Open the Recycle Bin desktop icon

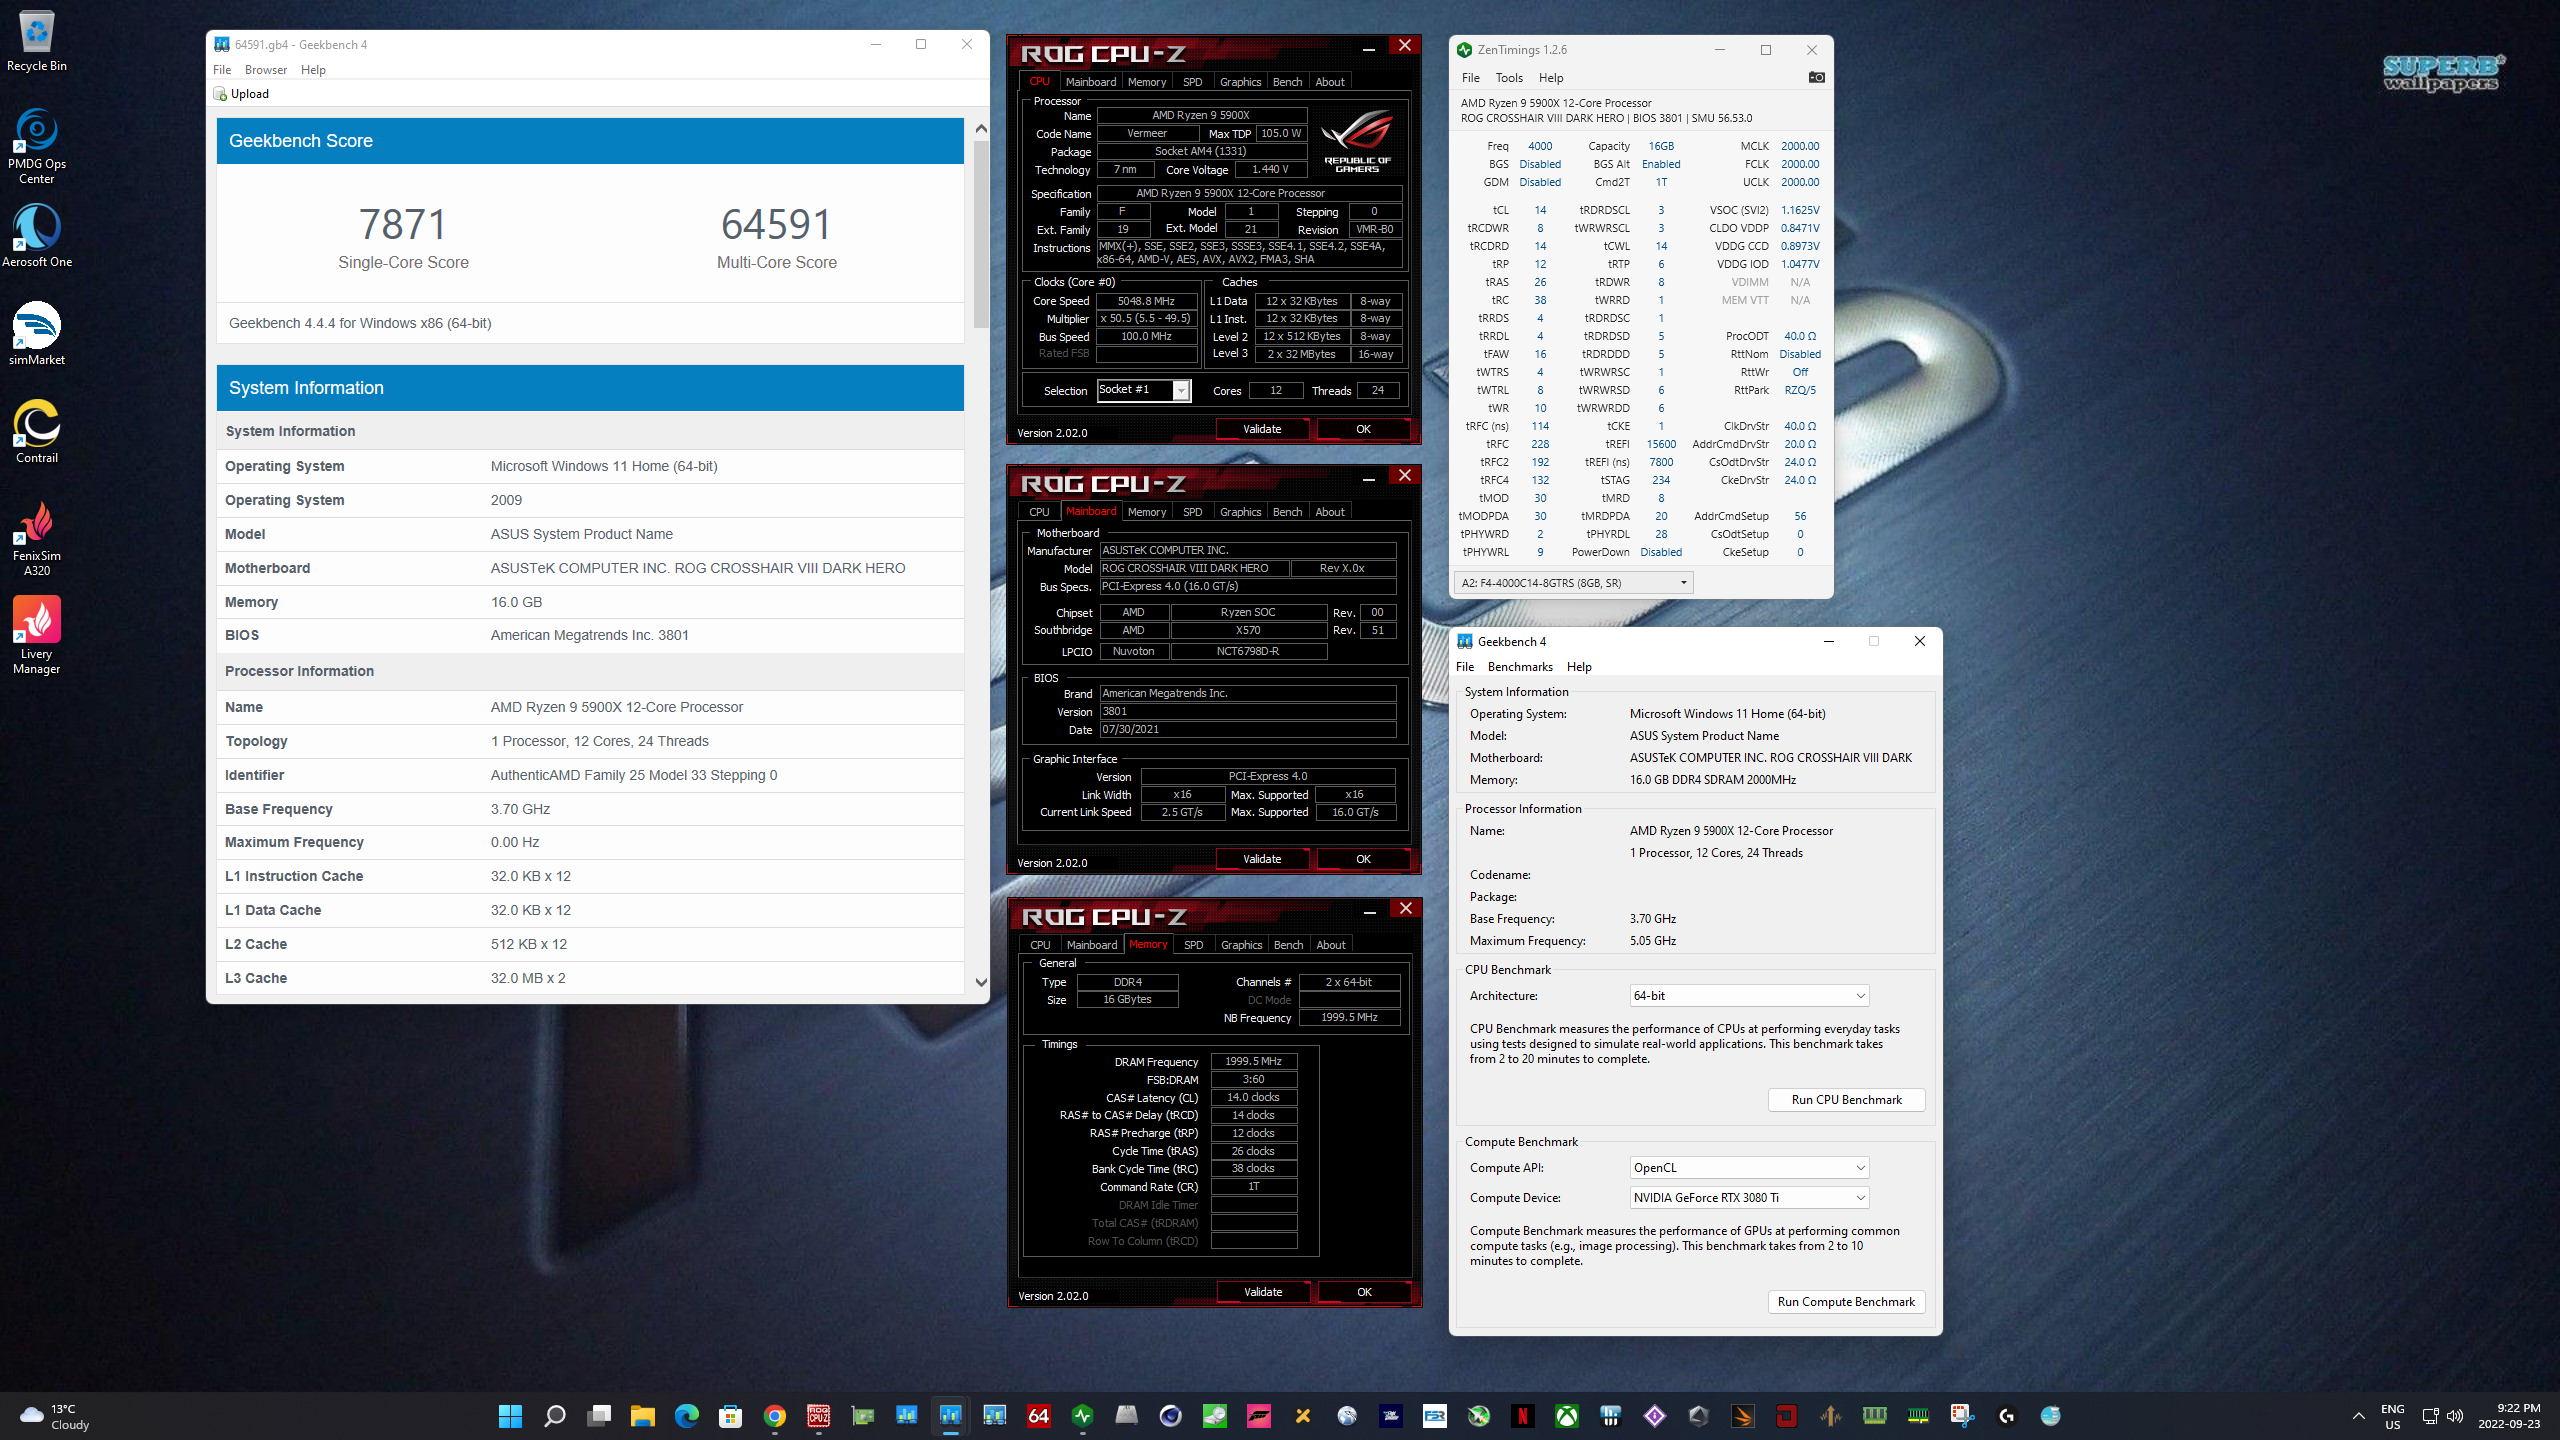pyautogui.click(x=37, y=41)
